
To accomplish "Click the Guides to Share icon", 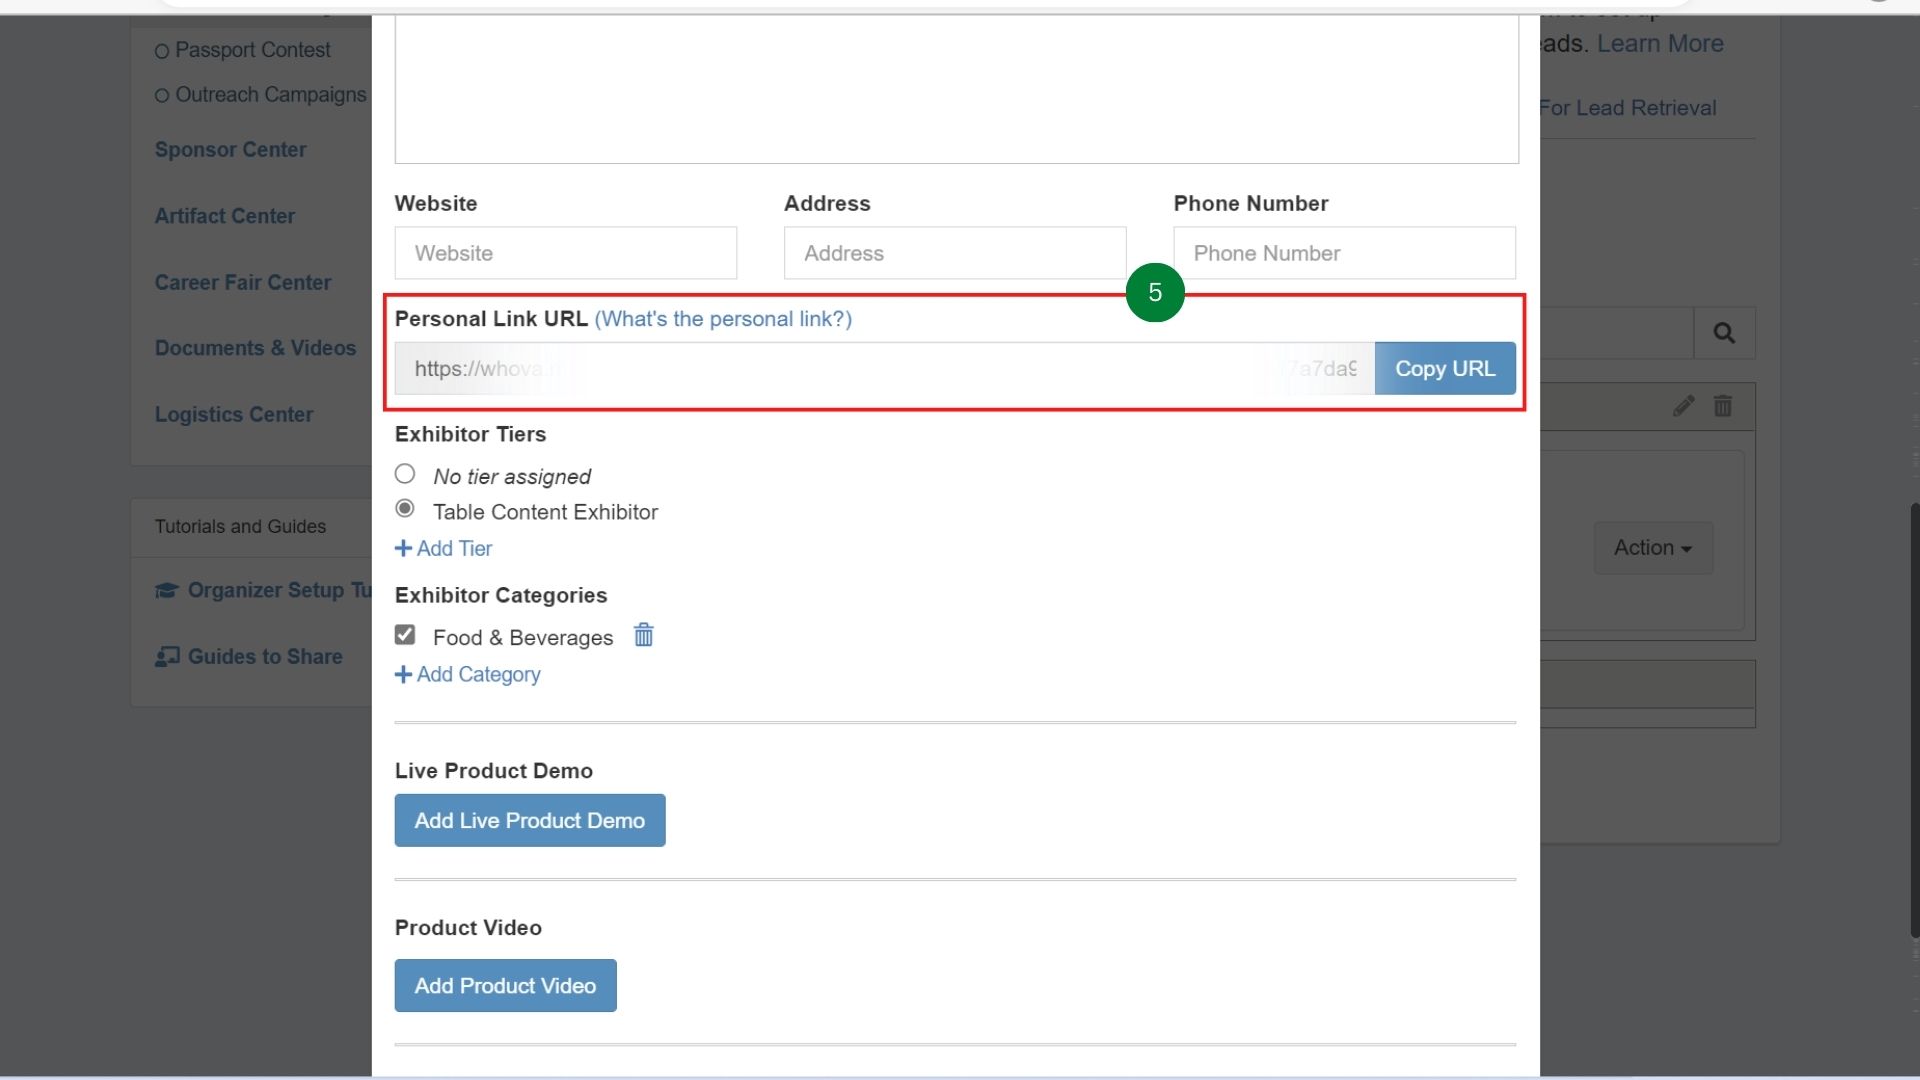I will pos(167,657).
